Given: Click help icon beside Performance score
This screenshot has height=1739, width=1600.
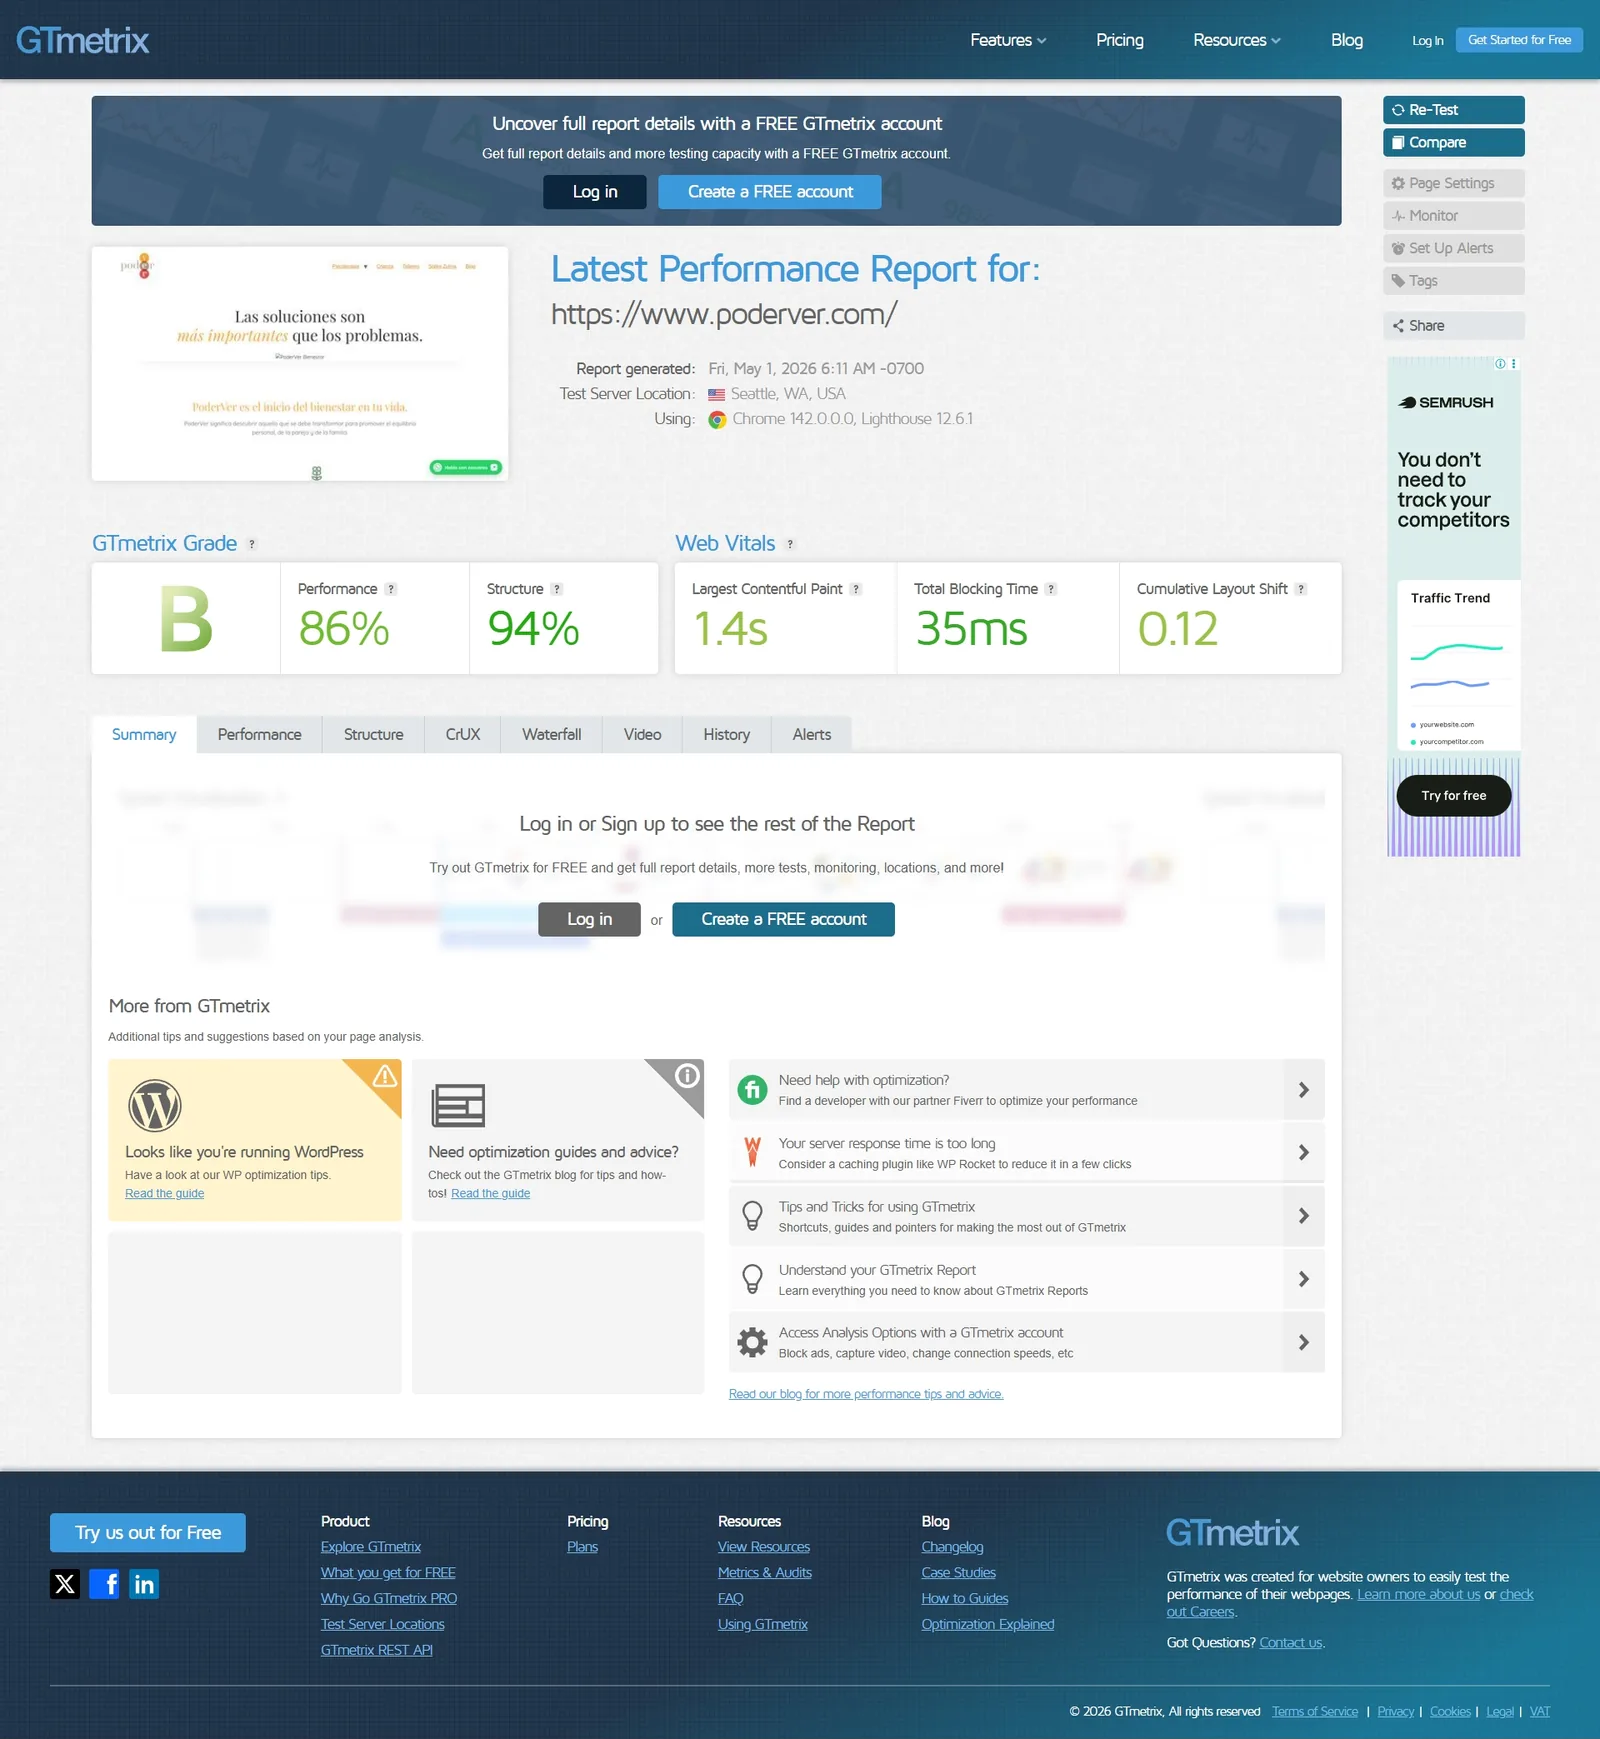Looking at the screenshot, I should click(391, 589).
